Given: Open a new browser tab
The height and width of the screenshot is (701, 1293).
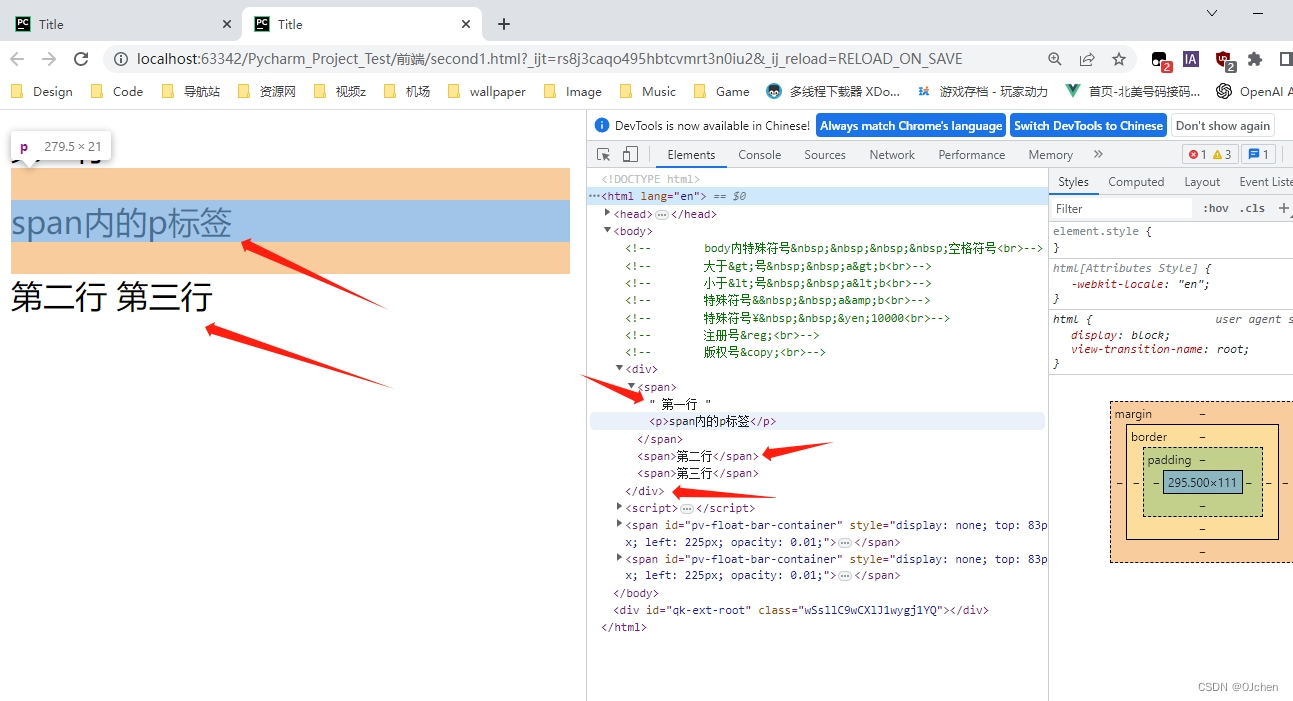Looking at the screenshot, I should 504,24.
